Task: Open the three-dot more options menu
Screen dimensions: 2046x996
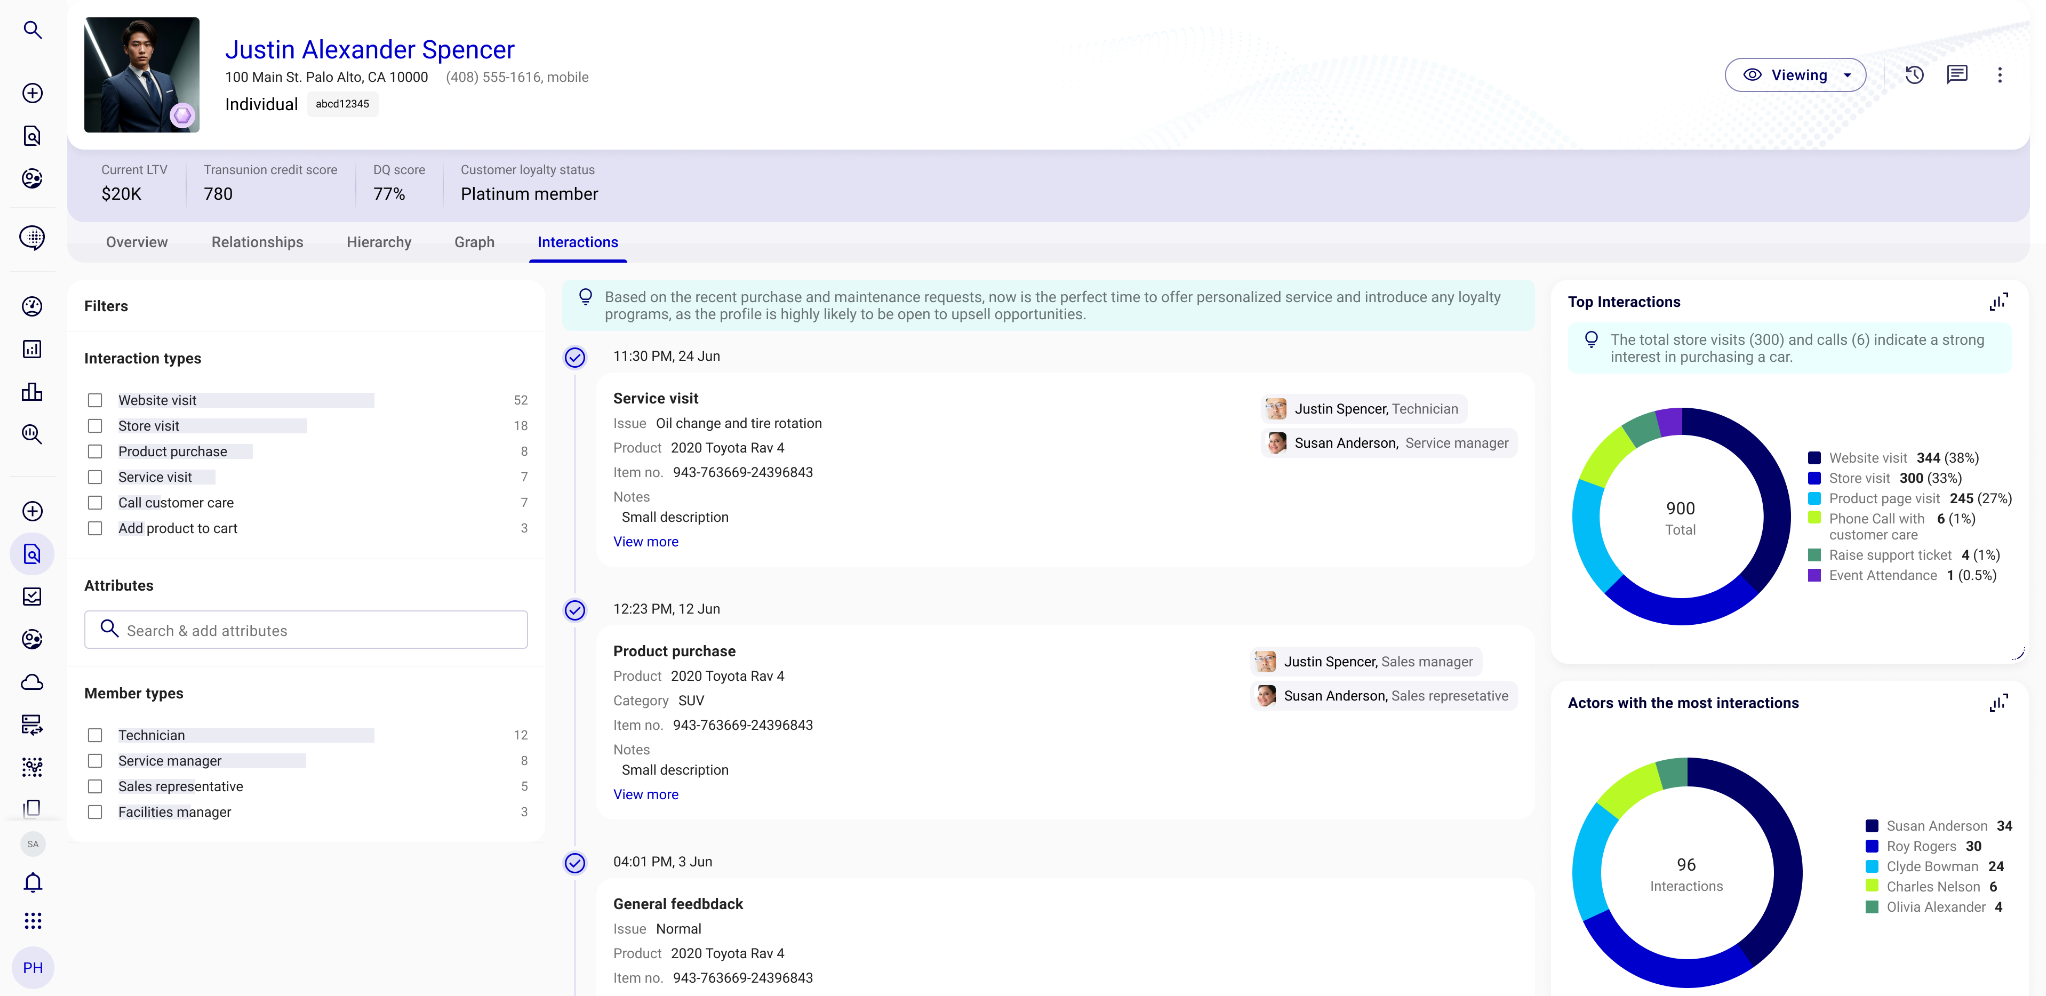Action: point(2000,75)
